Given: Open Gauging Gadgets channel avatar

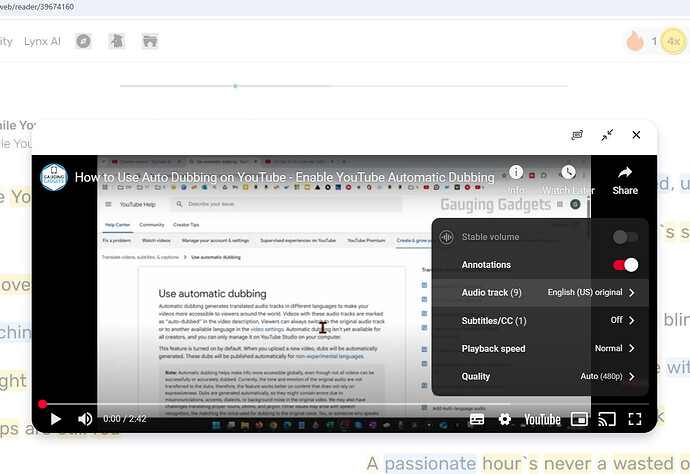Looking at the screenshot, I should tap(54, 177).
